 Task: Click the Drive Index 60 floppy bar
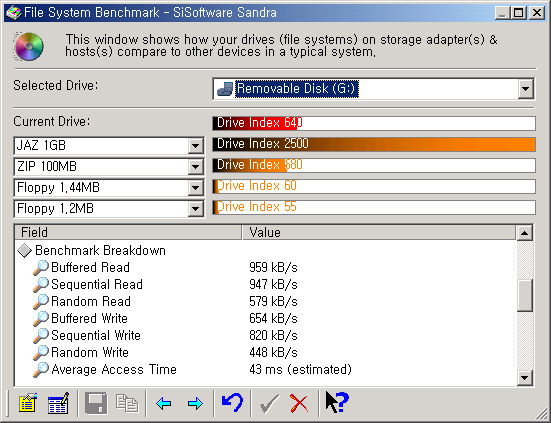(374, 186)
